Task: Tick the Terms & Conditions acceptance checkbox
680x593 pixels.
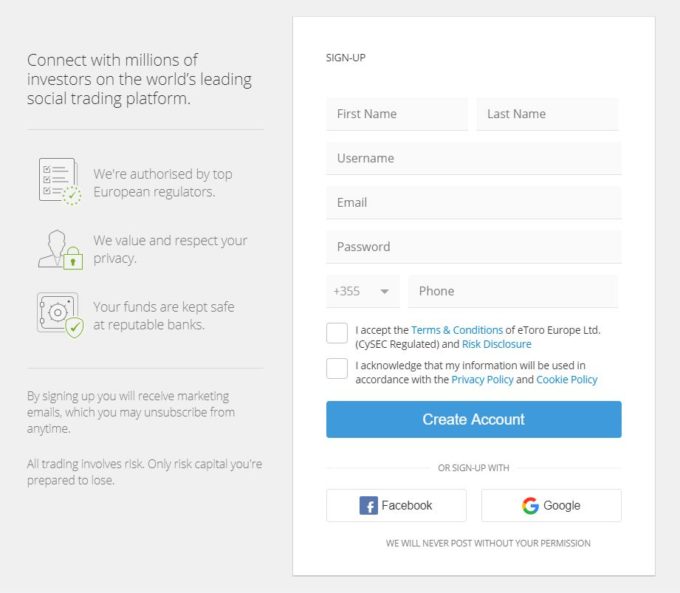Action: (337, 333)
